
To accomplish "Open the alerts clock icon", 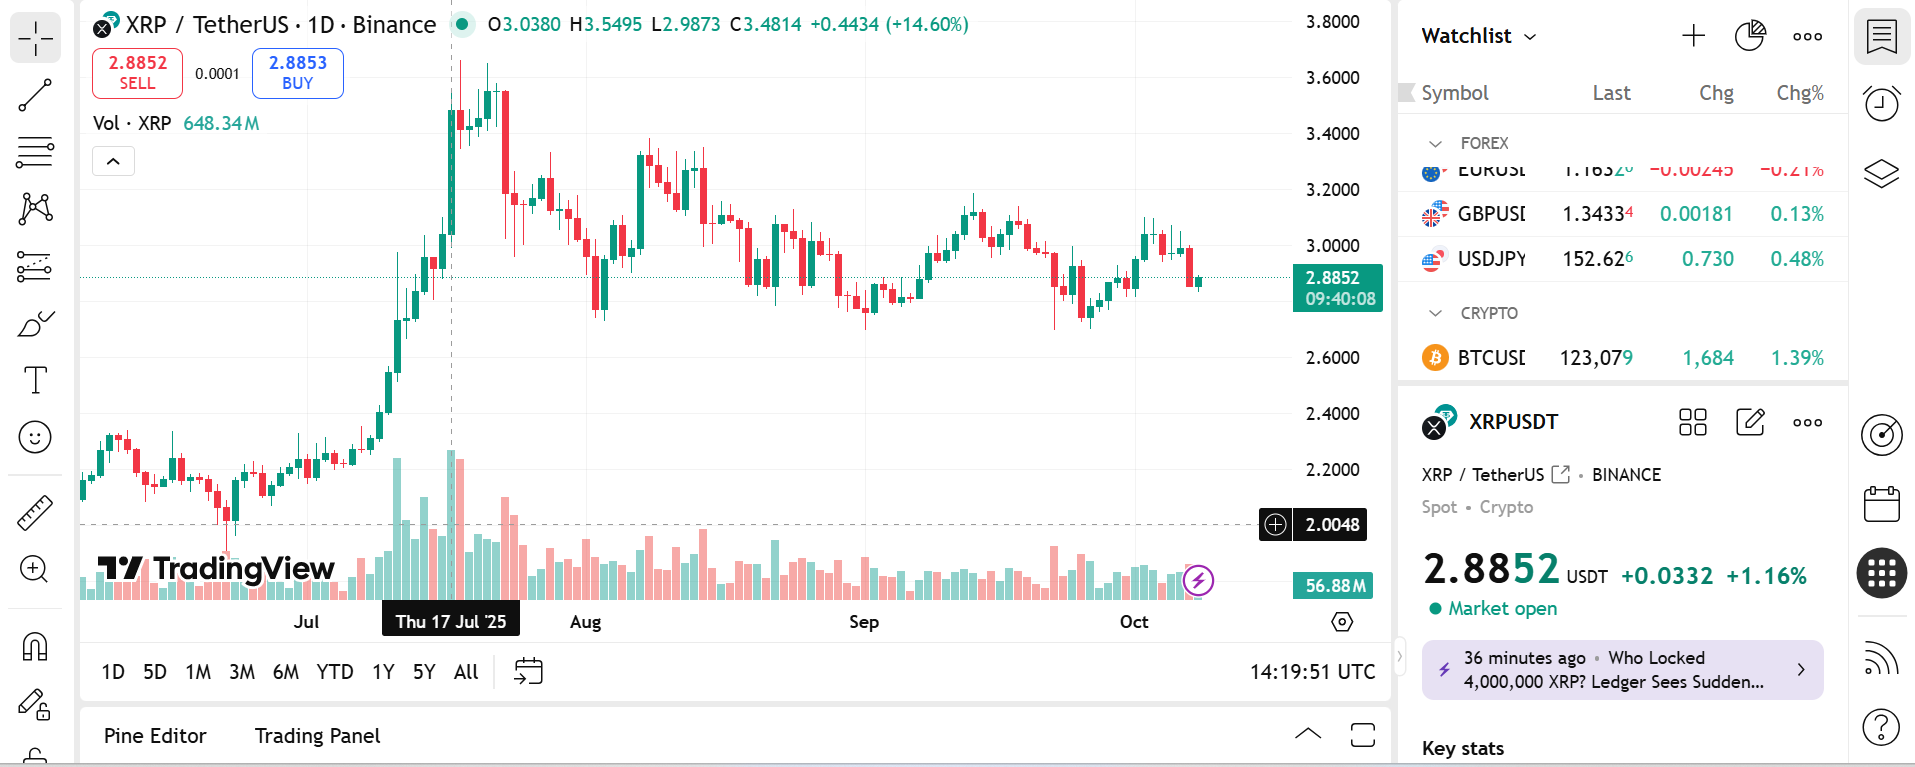I will coord(1881,103).
